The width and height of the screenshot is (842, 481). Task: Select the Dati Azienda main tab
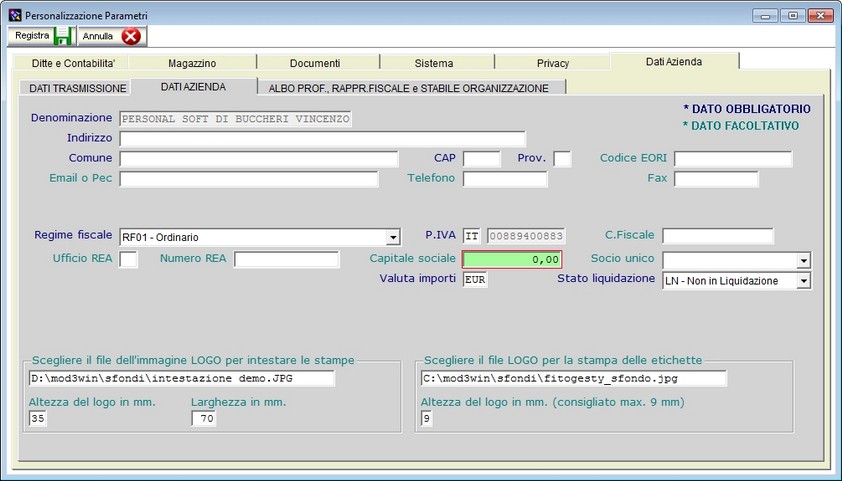[674, 61]
